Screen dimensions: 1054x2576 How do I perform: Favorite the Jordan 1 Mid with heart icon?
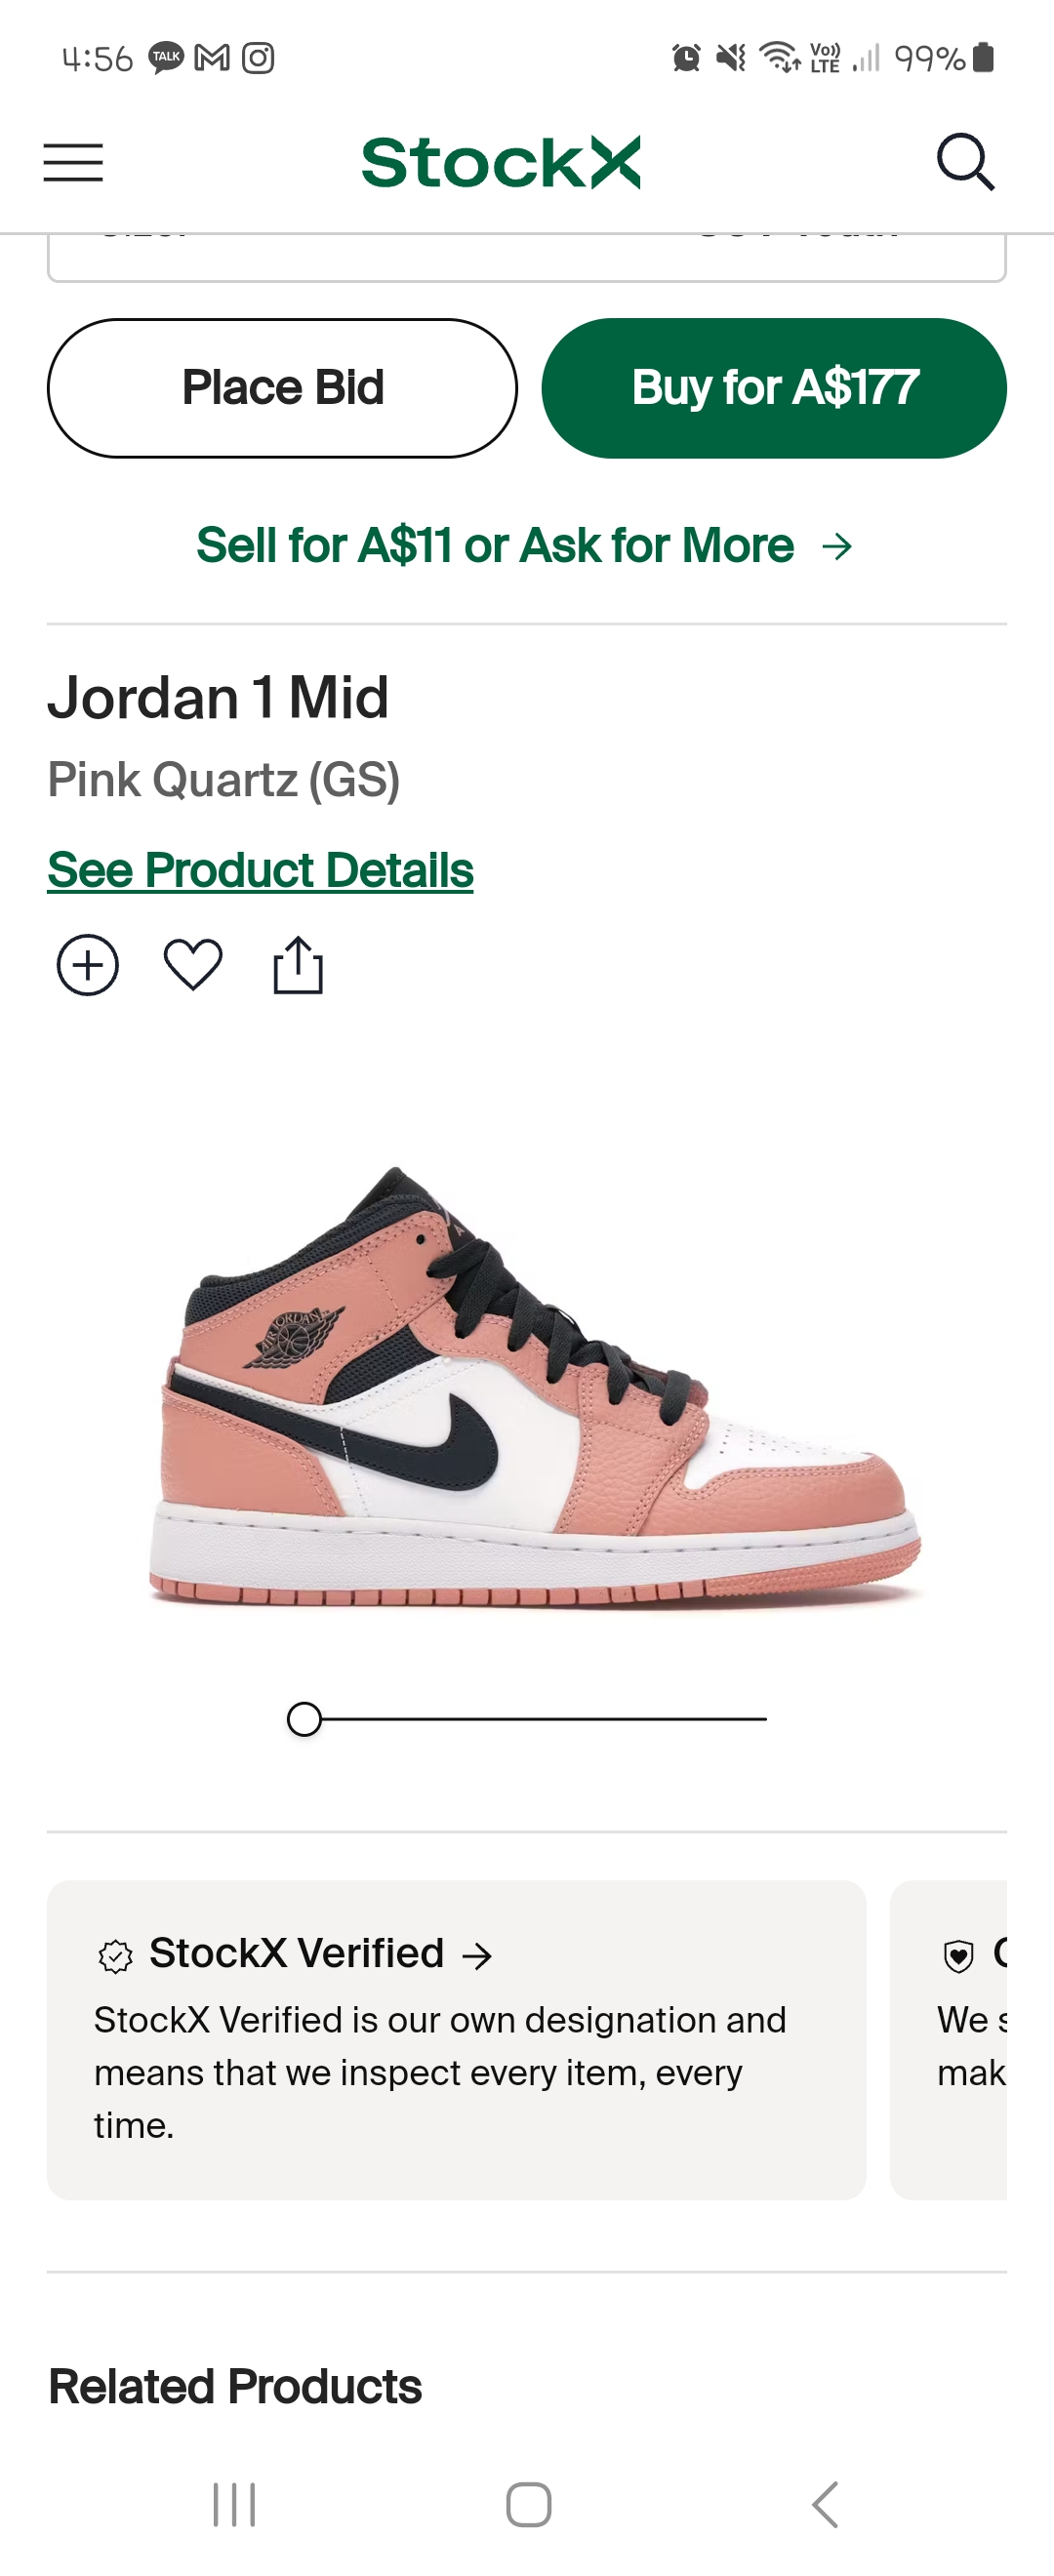193,966
